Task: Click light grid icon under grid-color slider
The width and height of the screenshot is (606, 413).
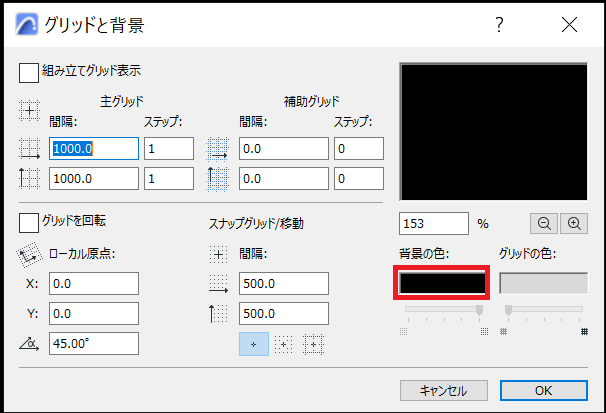Action: click(x=503, y=331)
